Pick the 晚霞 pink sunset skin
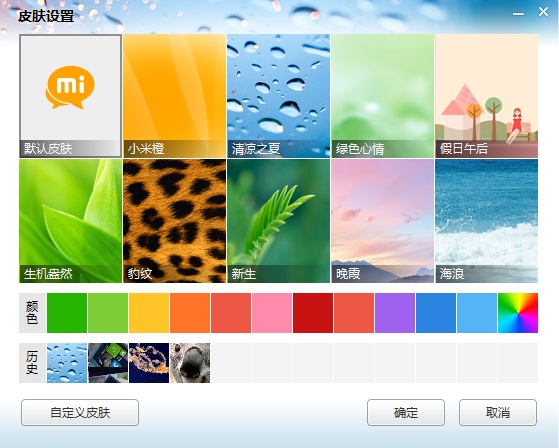The image size is (559, 448). tap(383, 221)
